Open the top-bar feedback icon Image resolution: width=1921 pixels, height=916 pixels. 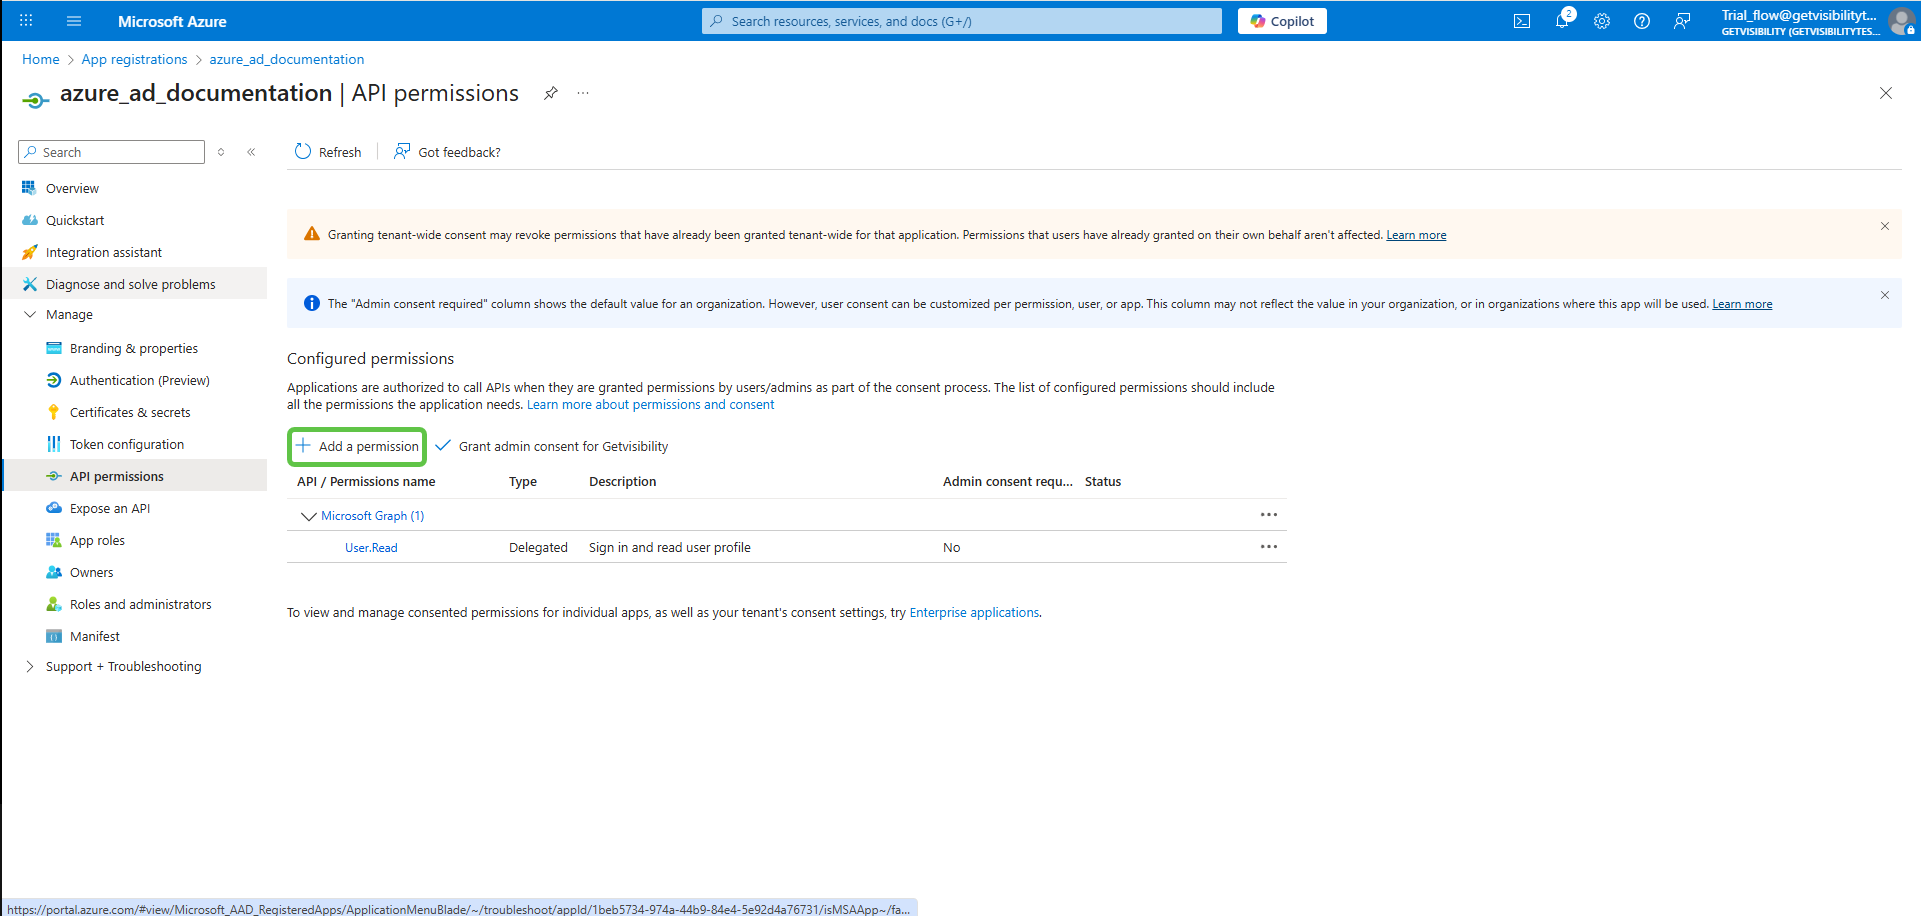coord(1682,21)
